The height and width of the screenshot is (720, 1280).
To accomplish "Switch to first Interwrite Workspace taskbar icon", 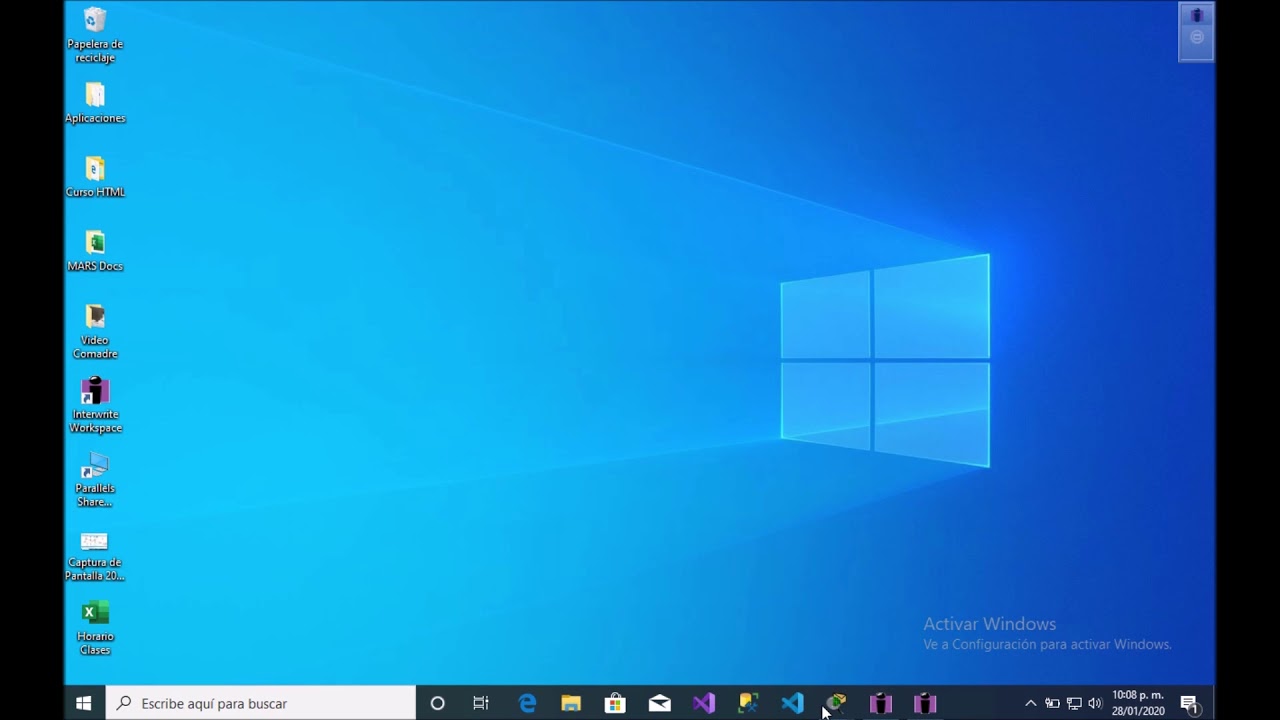I will (x=880, y=703).
